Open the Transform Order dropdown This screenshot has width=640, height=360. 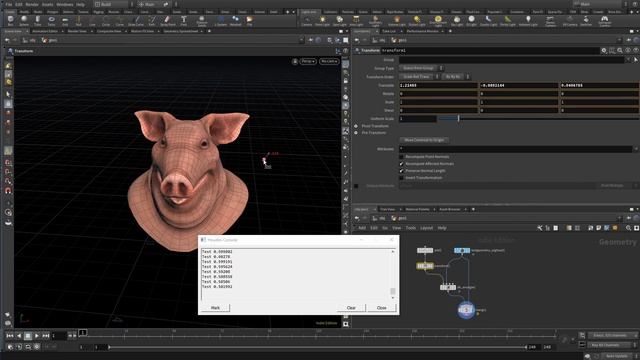coord(419,76)
